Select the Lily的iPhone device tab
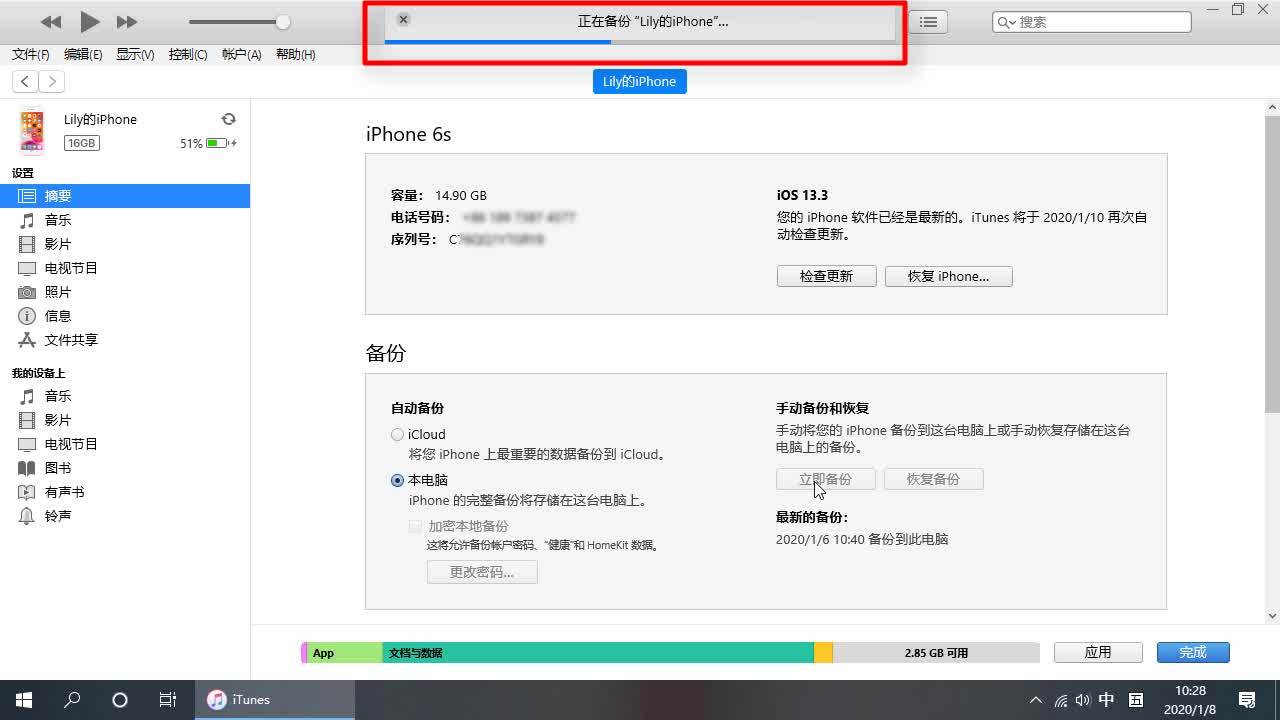This screenshot has height=720, width=1280. pyautogui.click(x=640, y=81)
